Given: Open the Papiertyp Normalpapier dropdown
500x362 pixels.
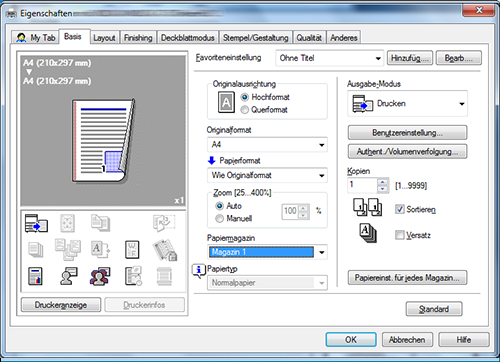Looking at the screenshot, I should 267,283.
